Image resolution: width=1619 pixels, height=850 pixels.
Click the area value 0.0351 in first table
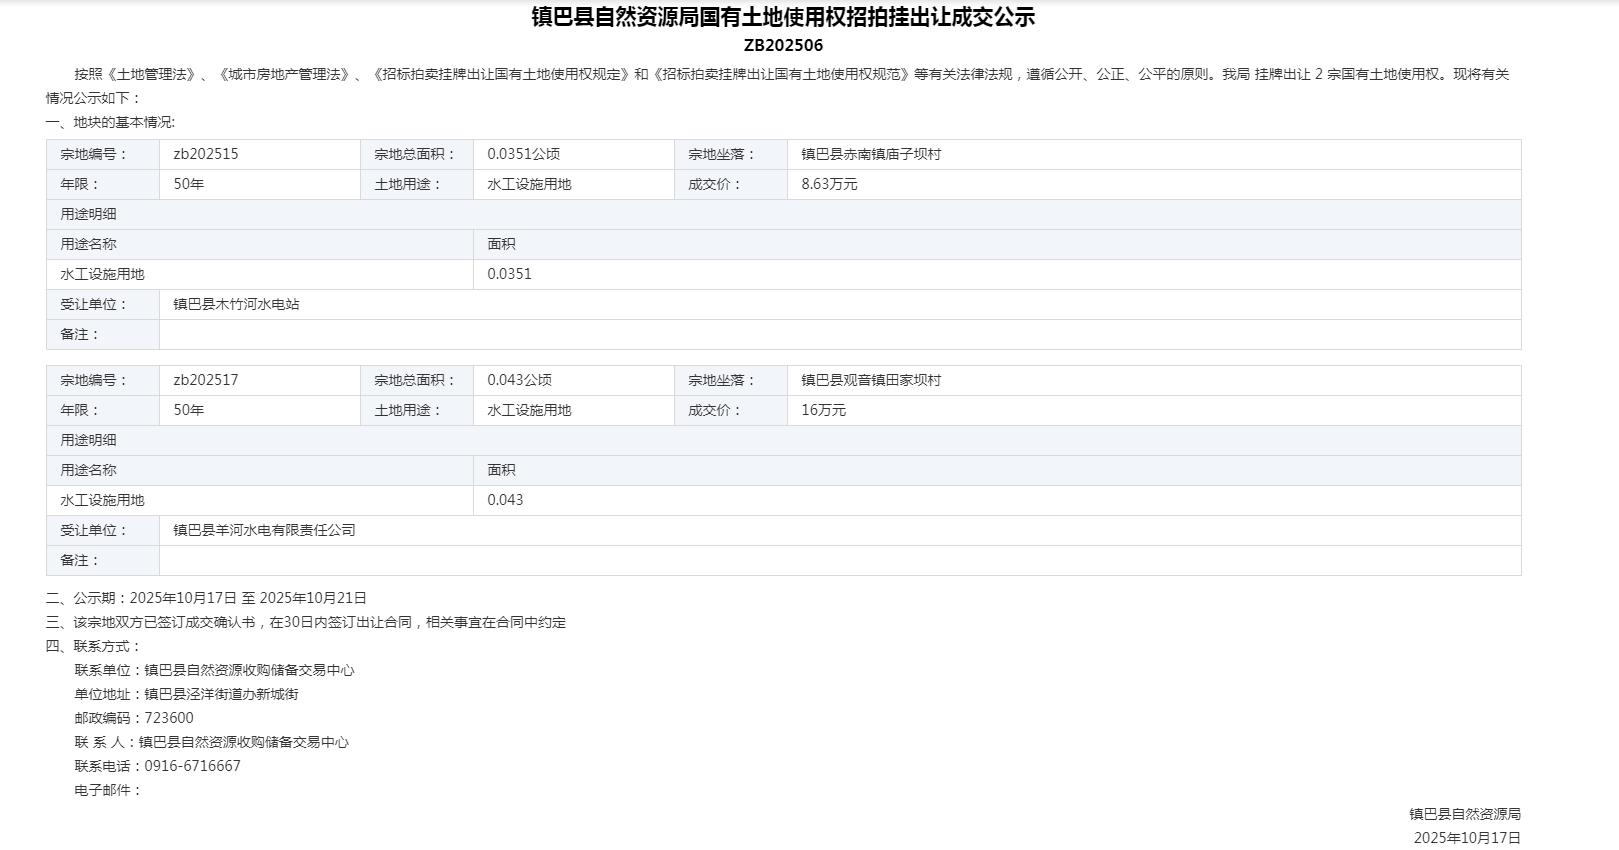[509, 274]
